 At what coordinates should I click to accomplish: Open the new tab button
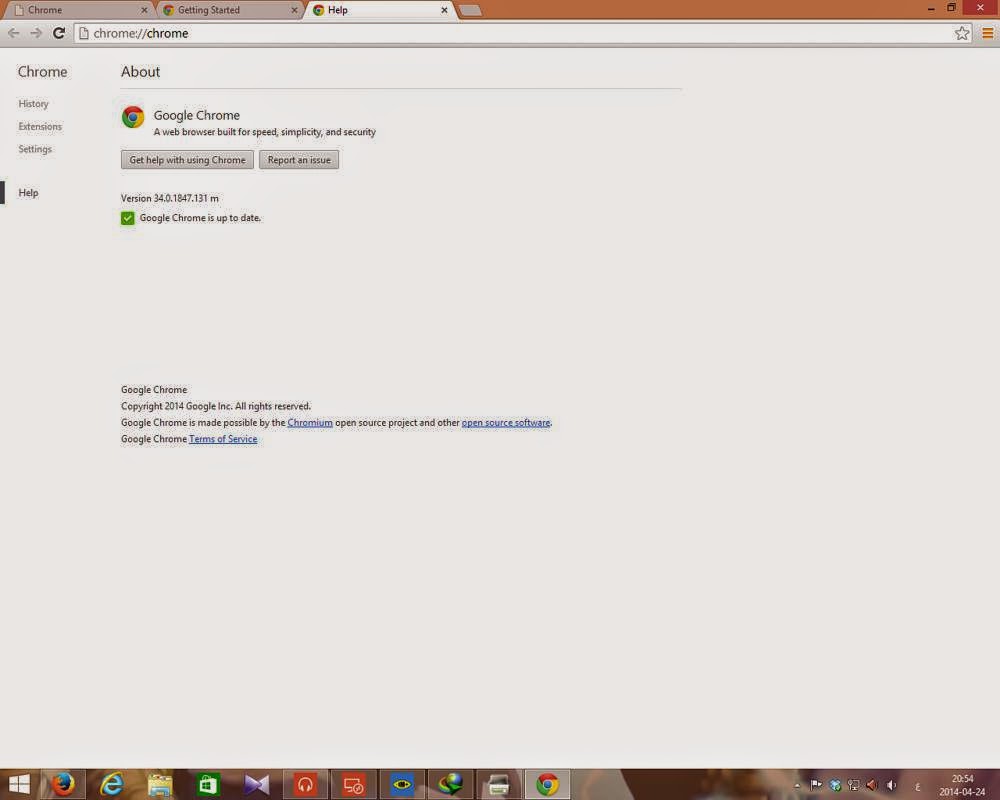coord(470,10)
